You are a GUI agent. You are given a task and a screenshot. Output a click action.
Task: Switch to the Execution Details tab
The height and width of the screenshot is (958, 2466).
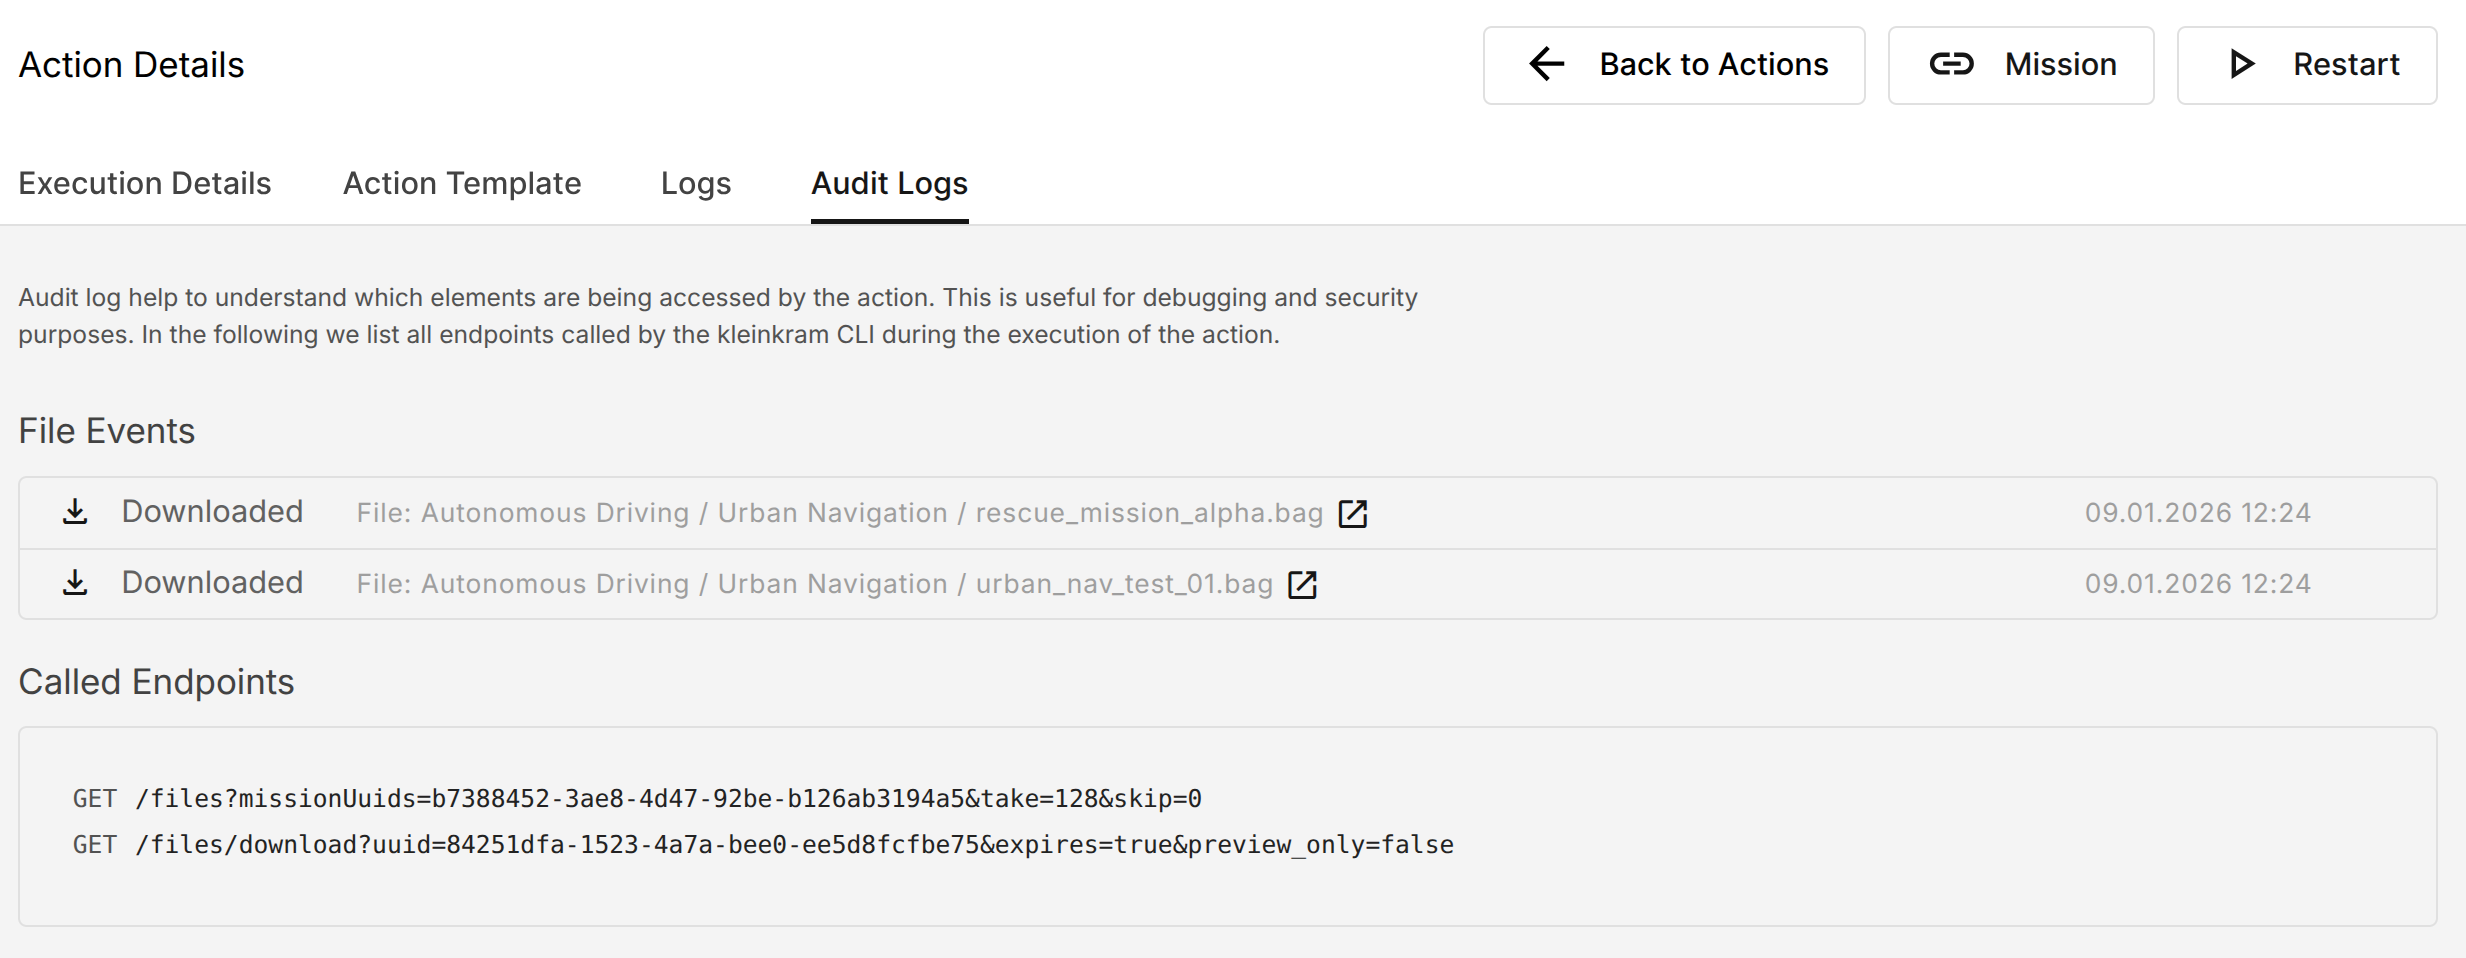click(x=144, y=183)
